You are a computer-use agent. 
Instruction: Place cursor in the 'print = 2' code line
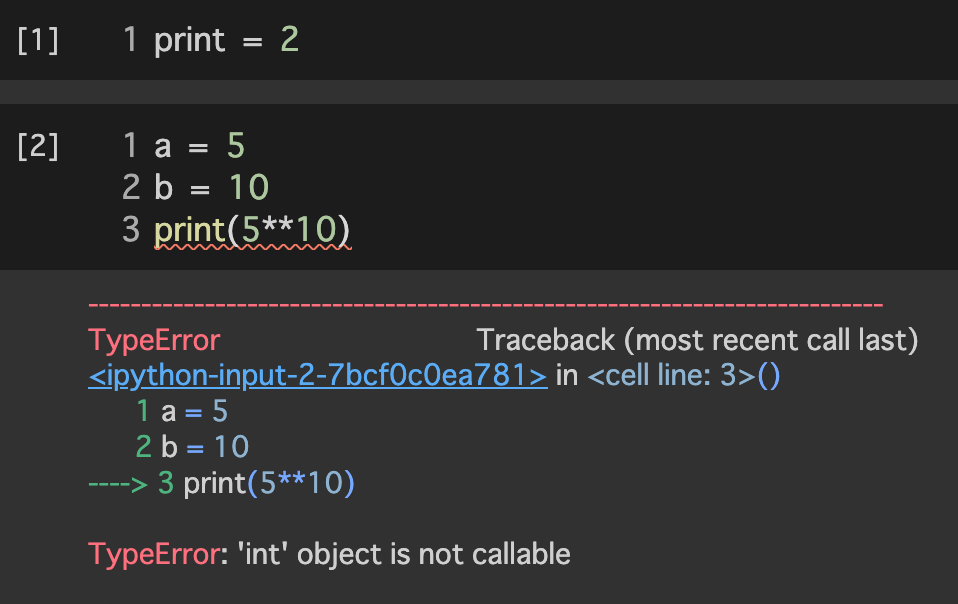pyautogui.click(x=226, y=41)
